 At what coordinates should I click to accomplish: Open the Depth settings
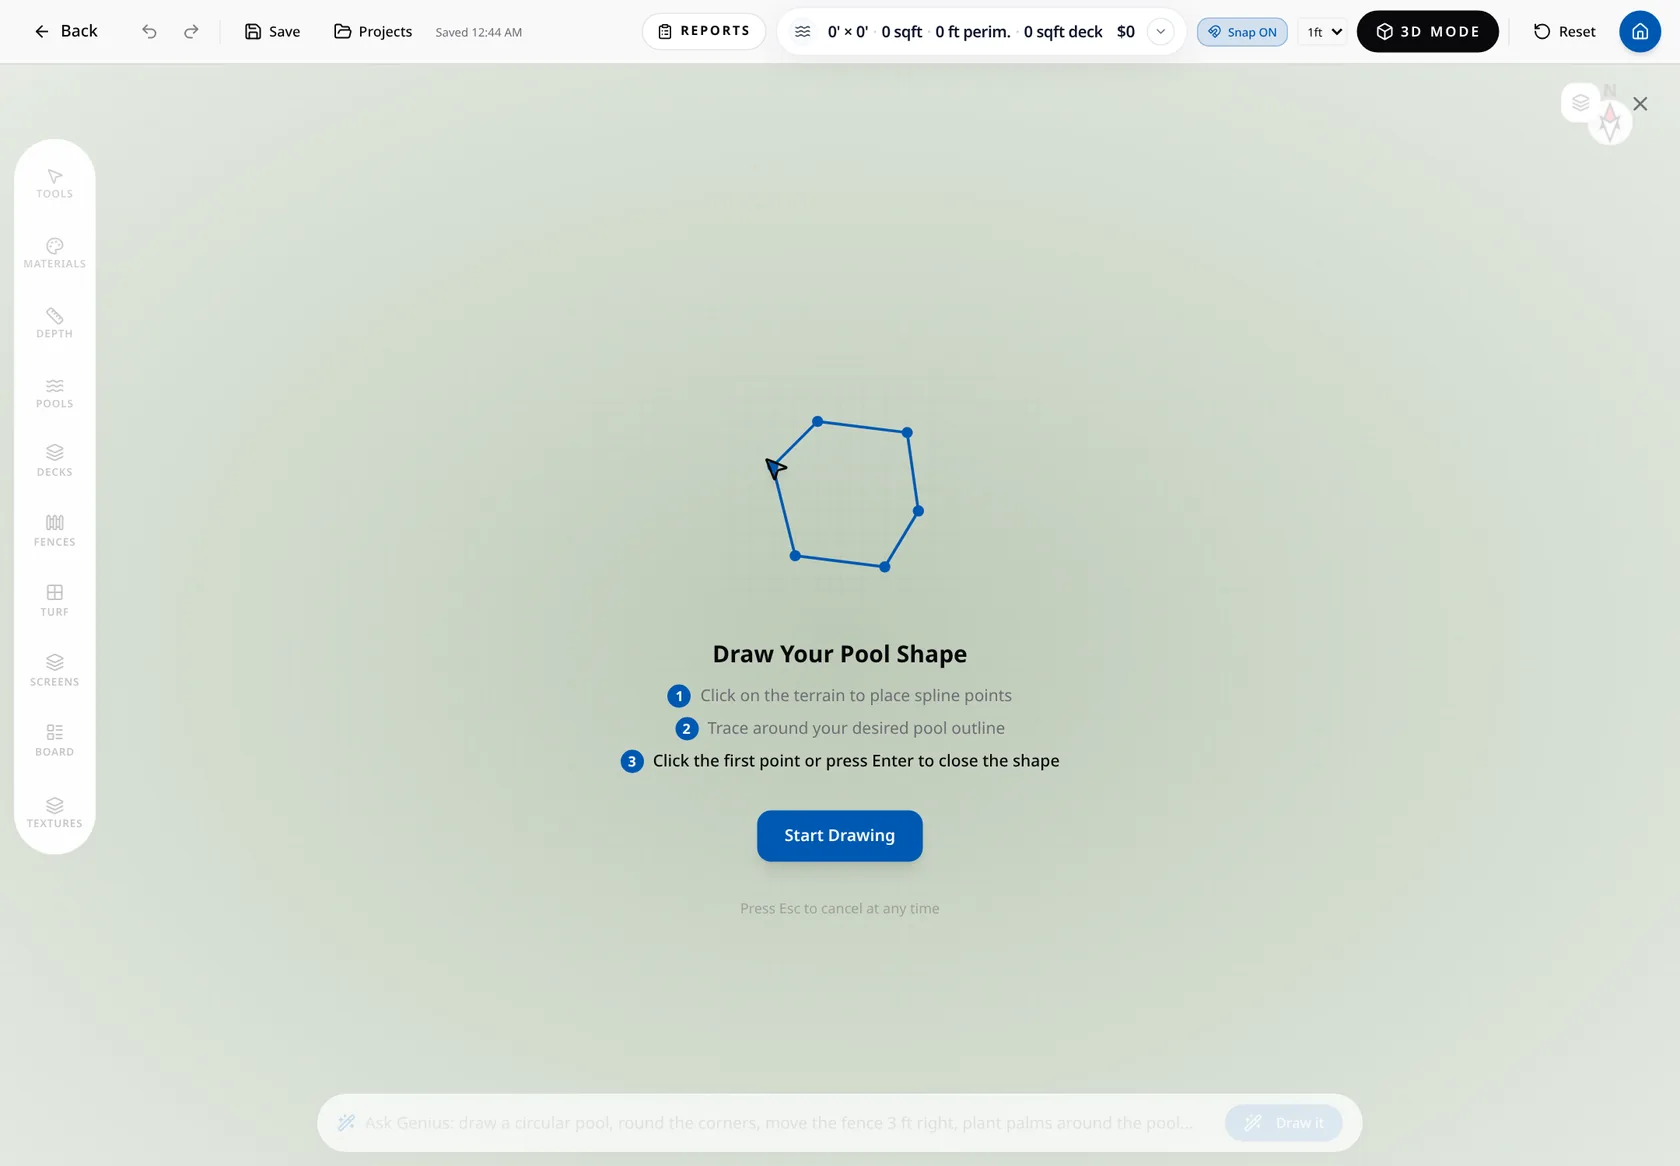pyautogui.click(x=55, y=324)
